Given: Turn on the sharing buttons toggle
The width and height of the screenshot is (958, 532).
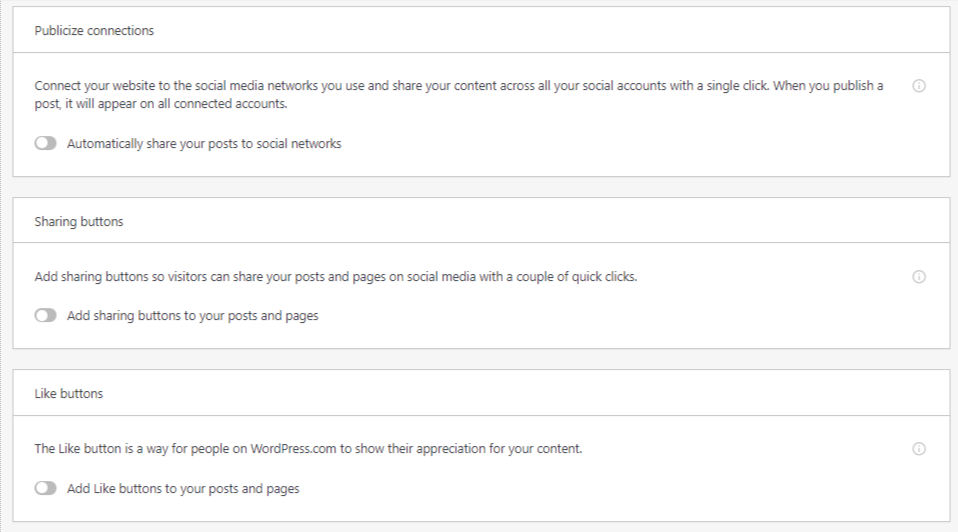Looking at the screenshot, I should (45, 315).
